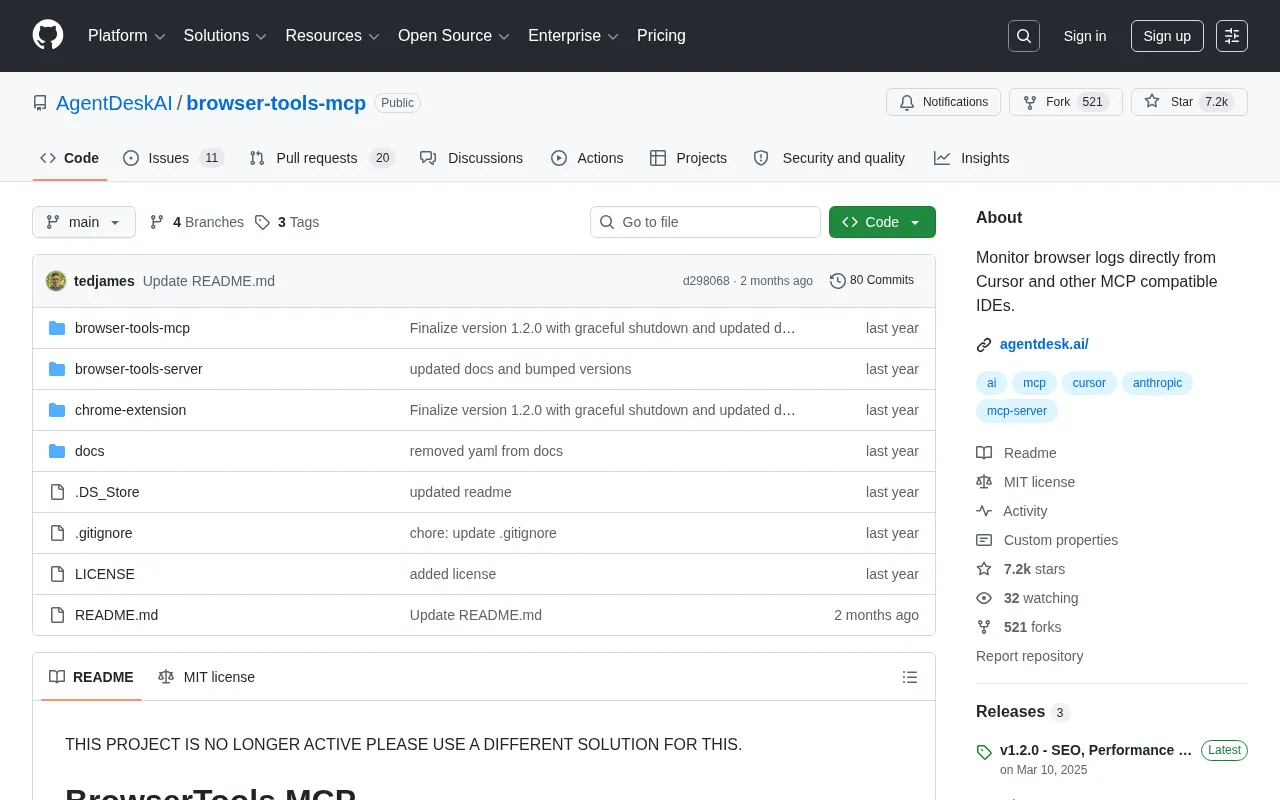Switch to the Issues tab
Viewport: 1280px width, 800px height.
pyautogui.click(x=173, y=158)
